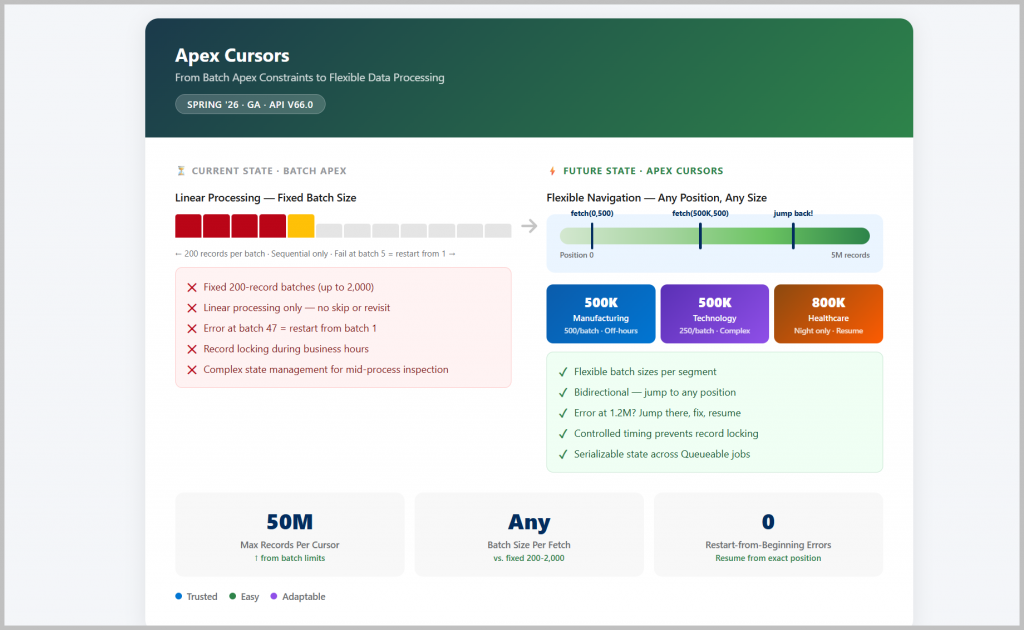Screen dimensions: 1024x630
Task: Click the fetch(500K,500) marker on the cursor bar
Action: [700, 236]
